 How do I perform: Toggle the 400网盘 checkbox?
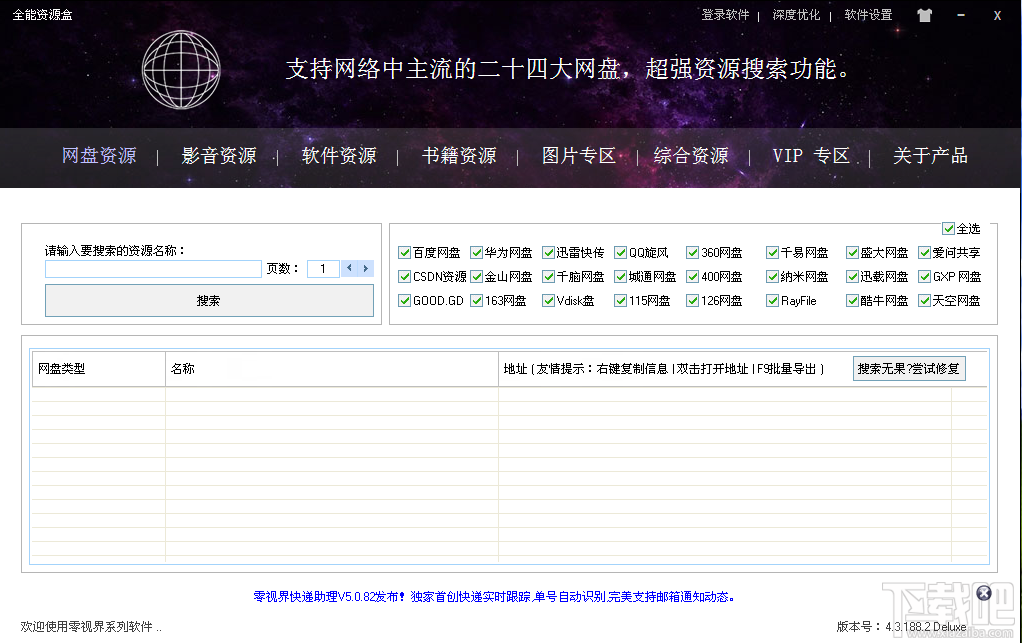tap(692, 277)
